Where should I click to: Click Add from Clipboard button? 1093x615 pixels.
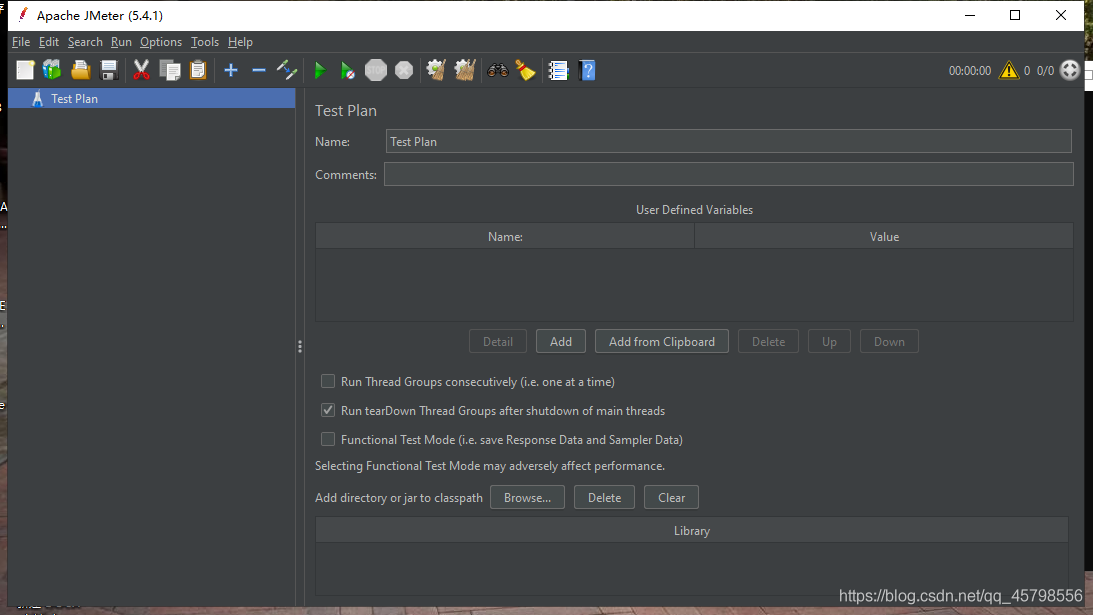[x=662, y=342]
